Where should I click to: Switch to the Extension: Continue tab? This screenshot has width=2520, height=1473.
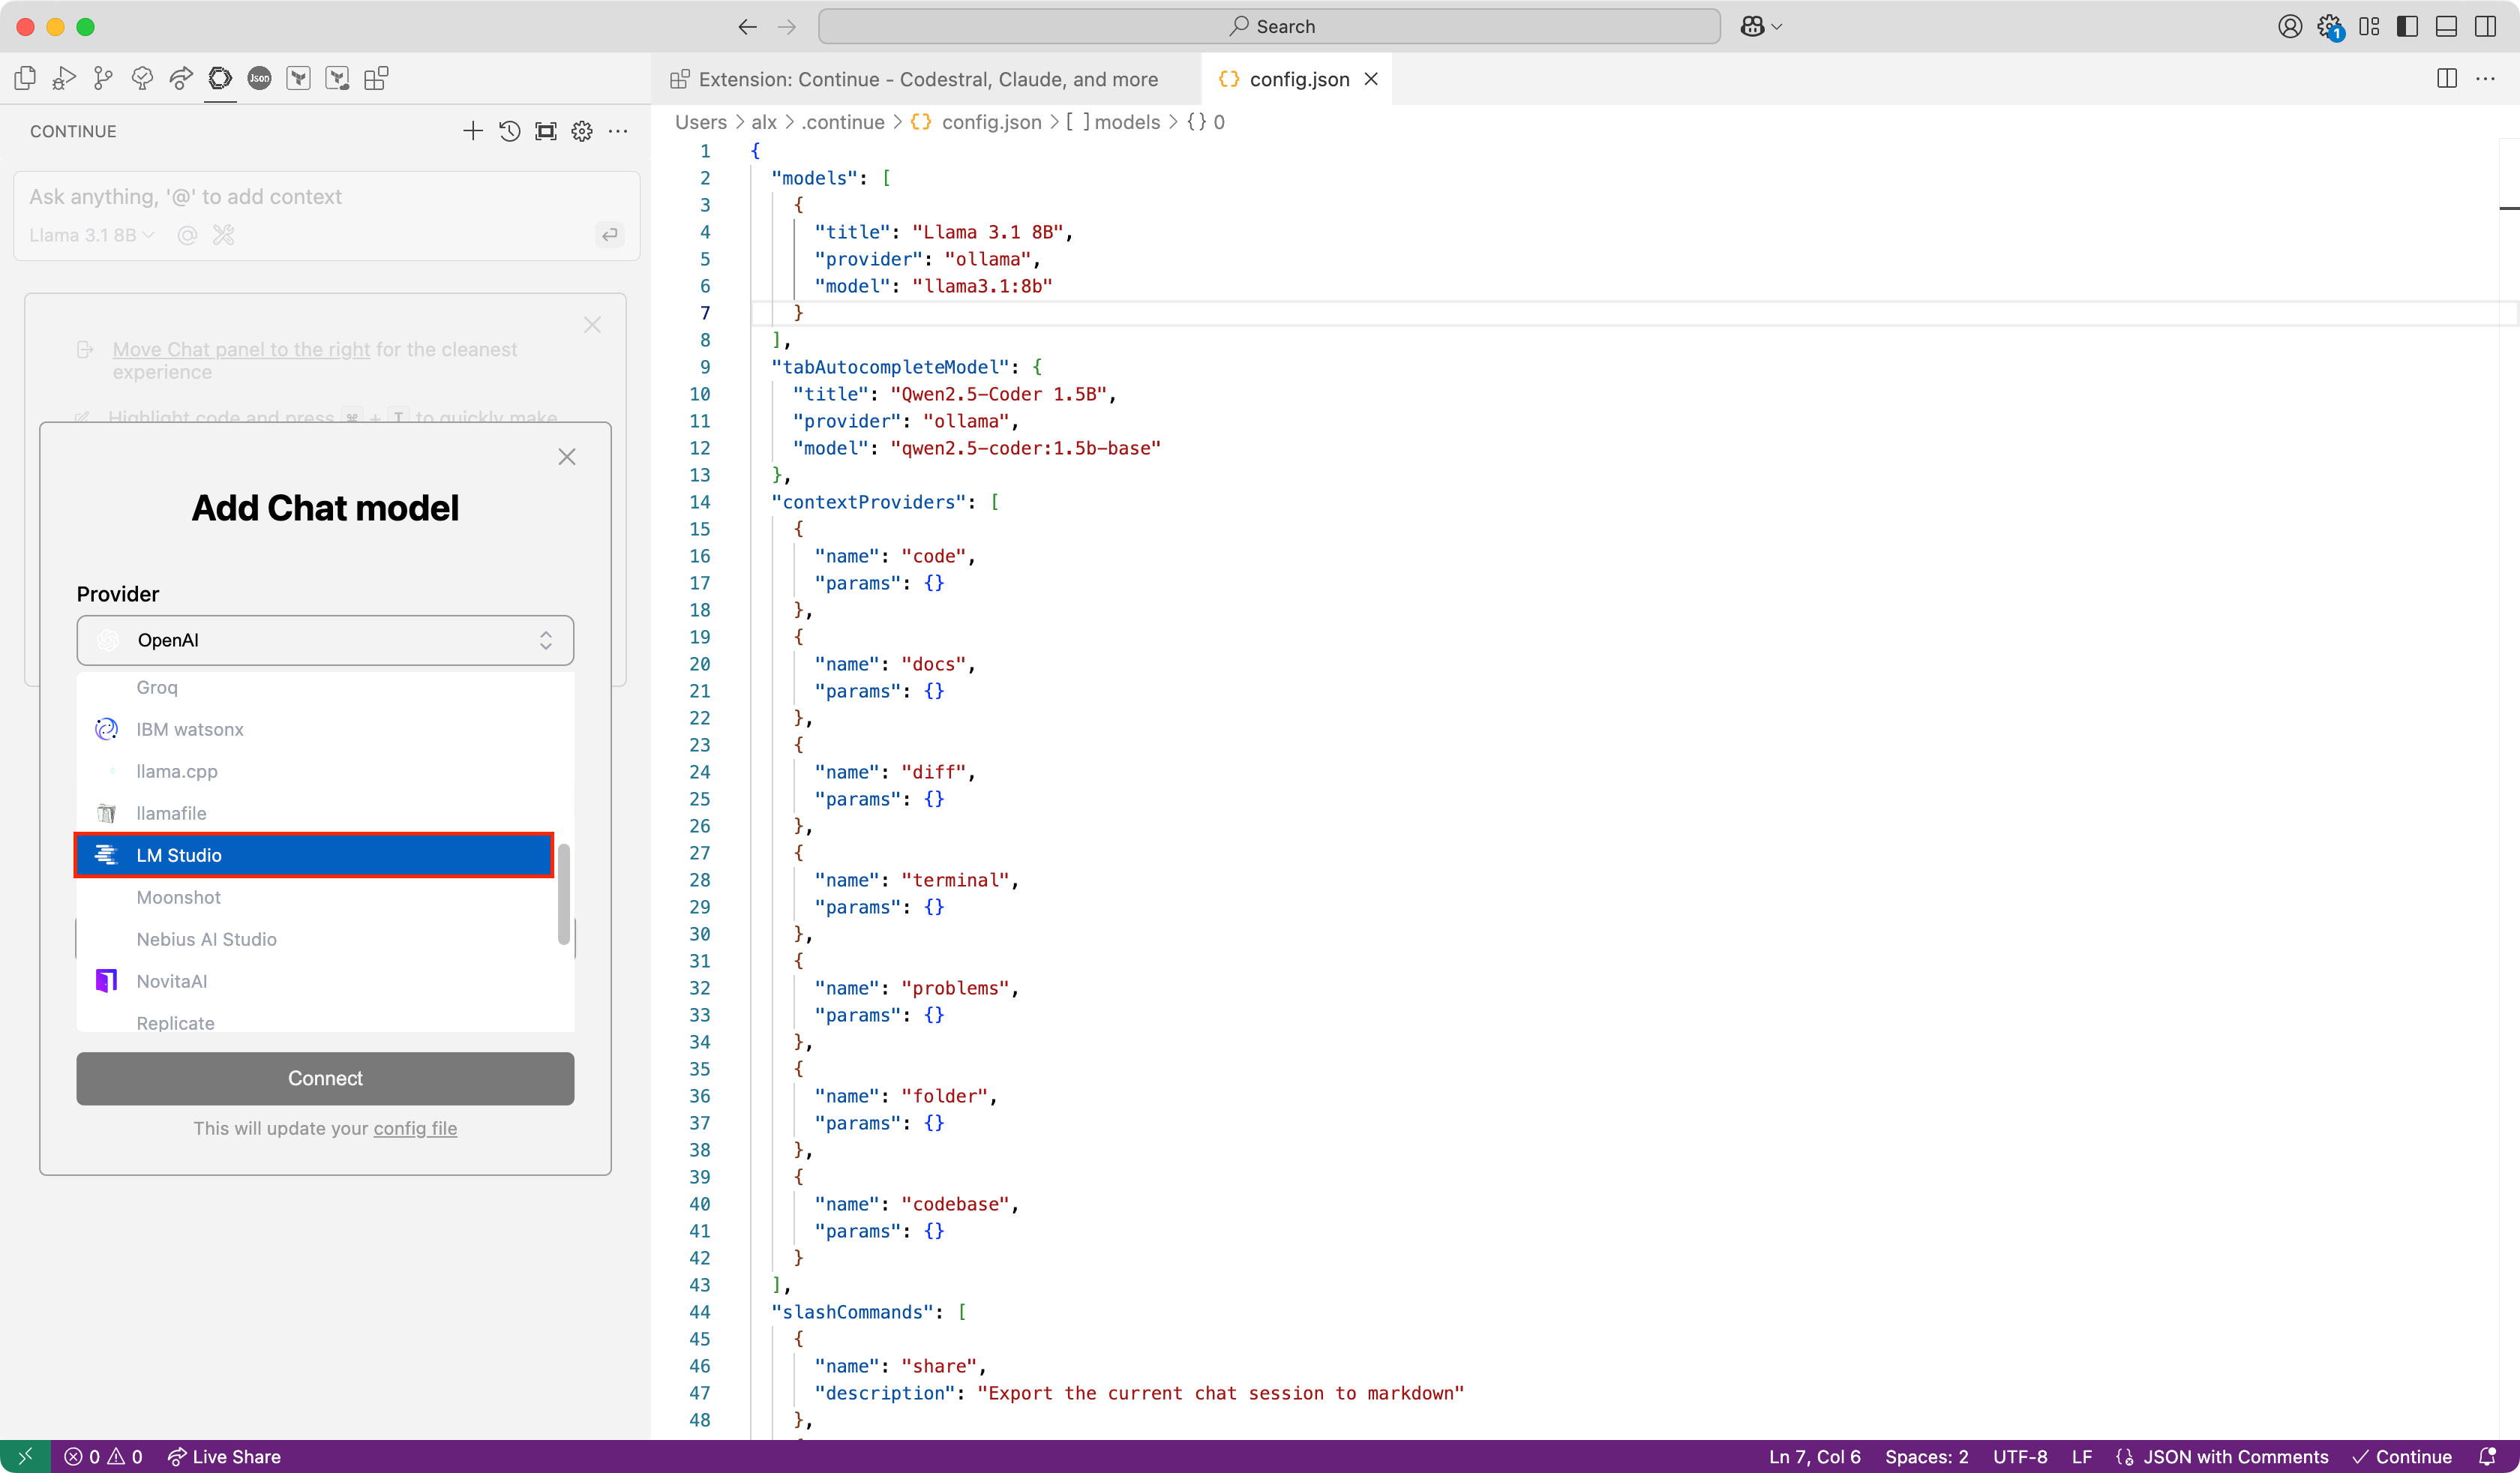tap(927, 79)
